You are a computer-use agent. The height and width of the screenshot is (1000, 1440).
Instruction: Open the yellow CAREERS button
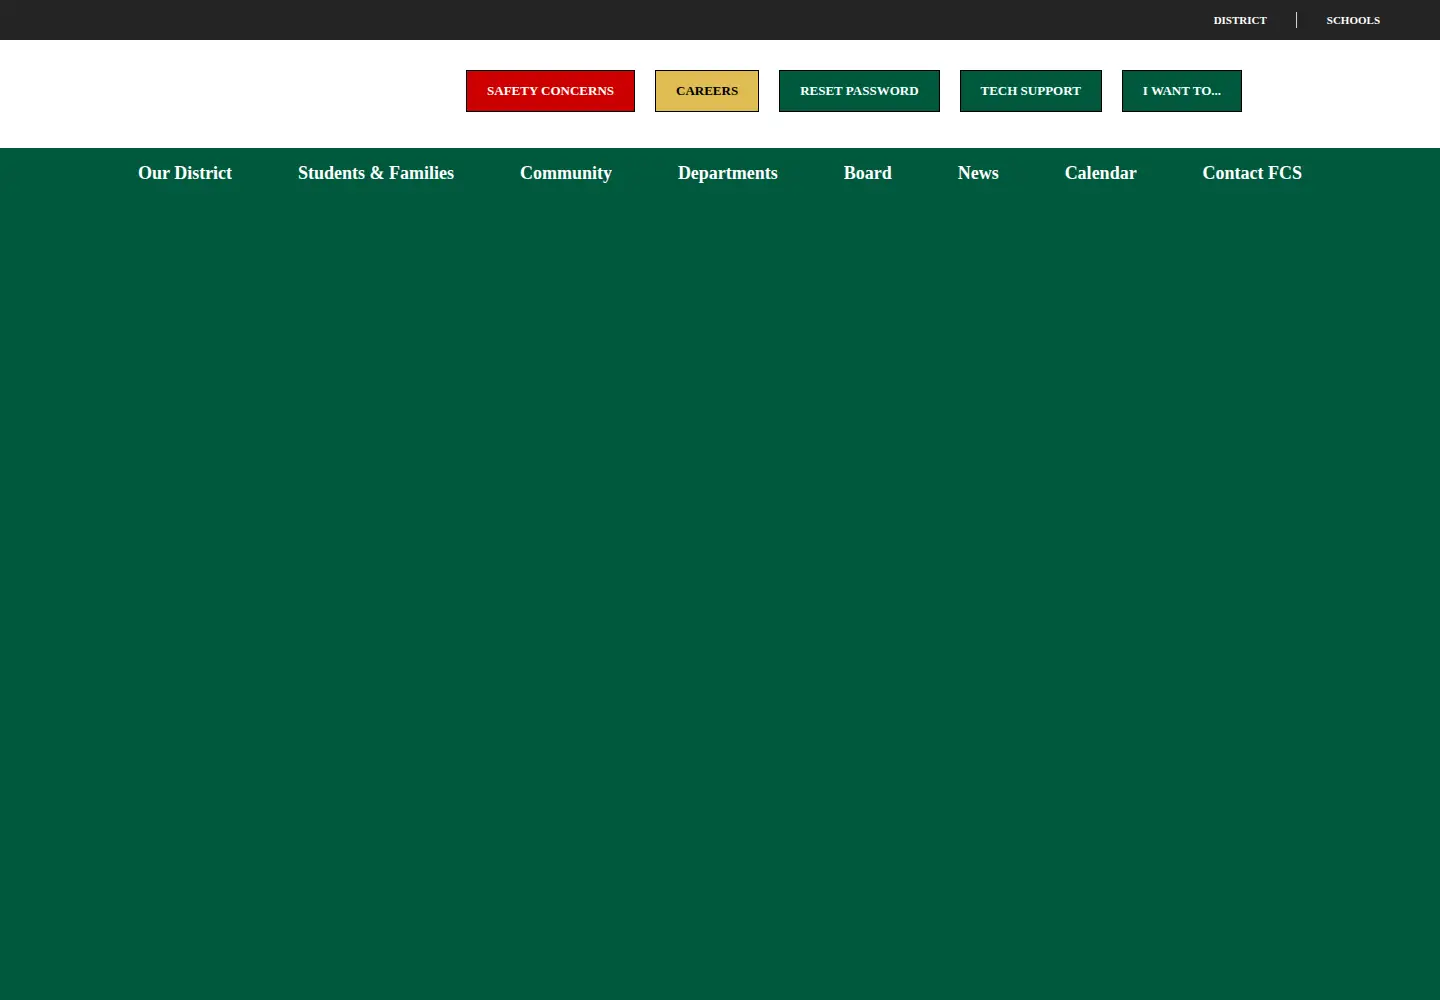click(707, 91)
